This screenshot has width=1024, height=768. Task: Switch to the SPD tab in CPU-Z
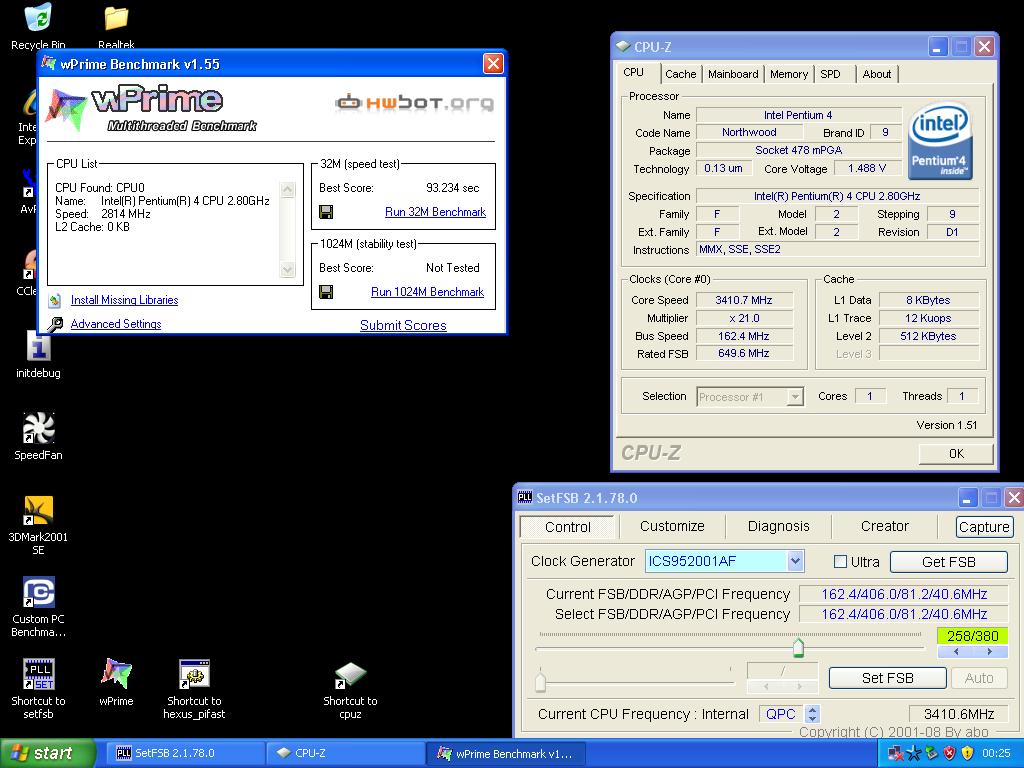pyautogui.click(x=831, y=74)
